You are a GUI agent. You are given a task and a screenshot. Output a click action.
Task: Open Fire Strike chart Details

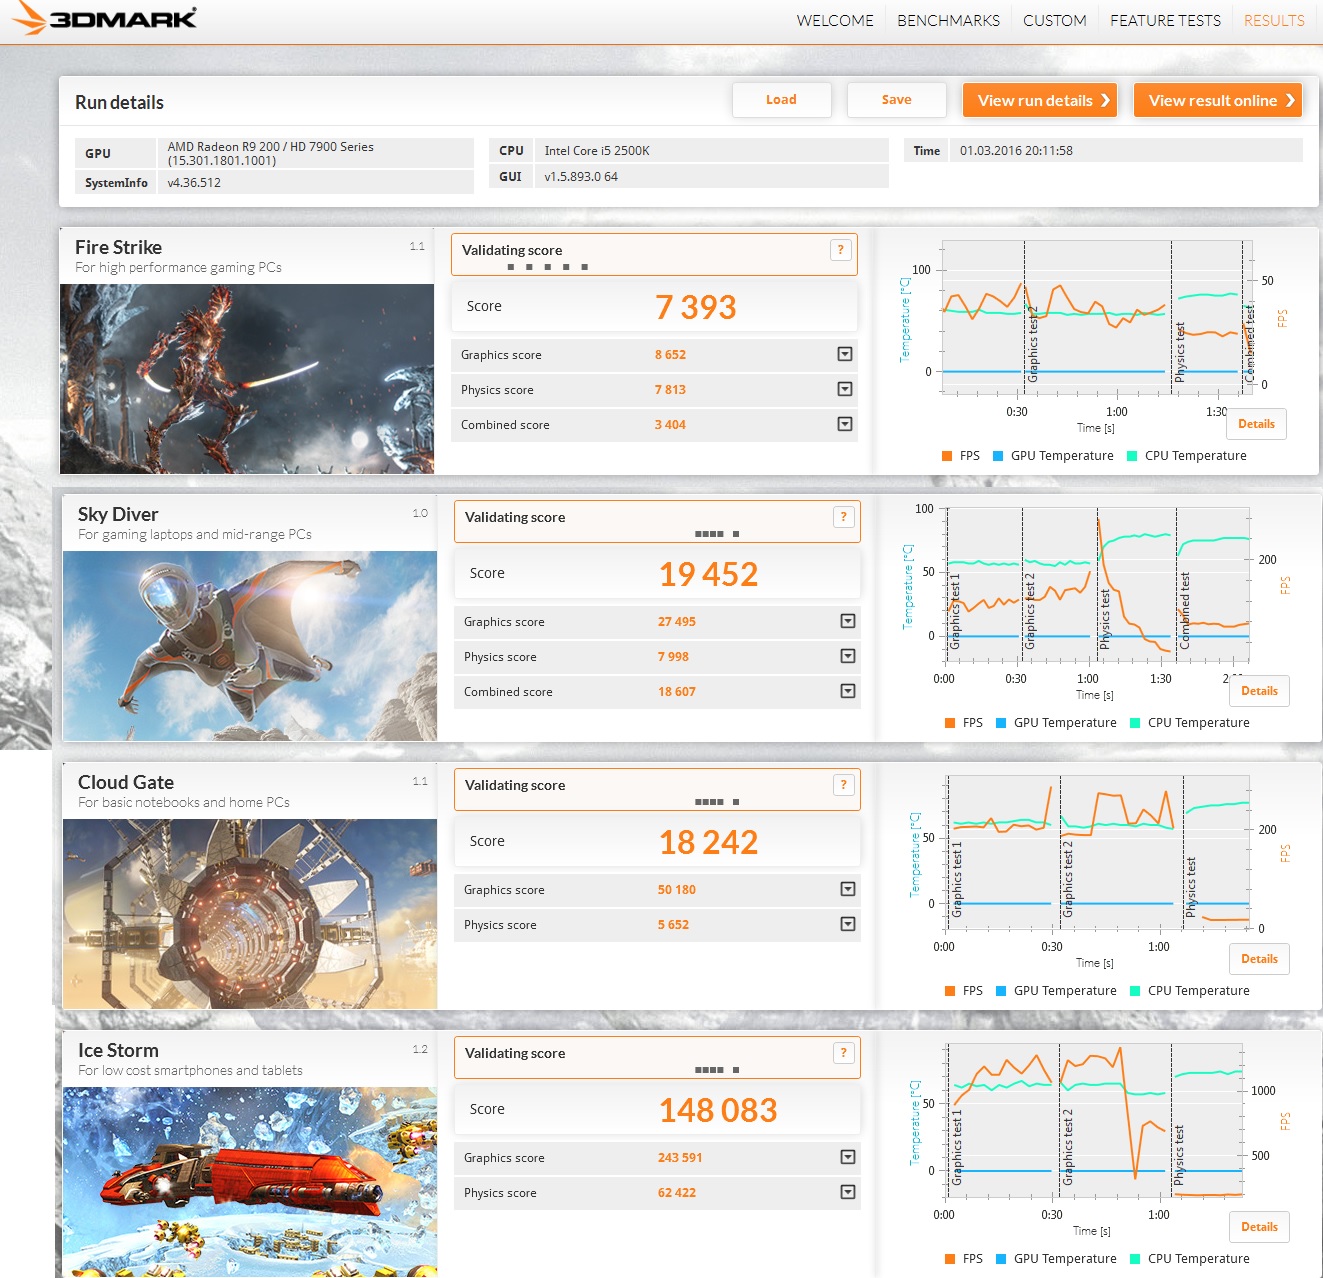pyautogui.click(x=1256, y=424)
